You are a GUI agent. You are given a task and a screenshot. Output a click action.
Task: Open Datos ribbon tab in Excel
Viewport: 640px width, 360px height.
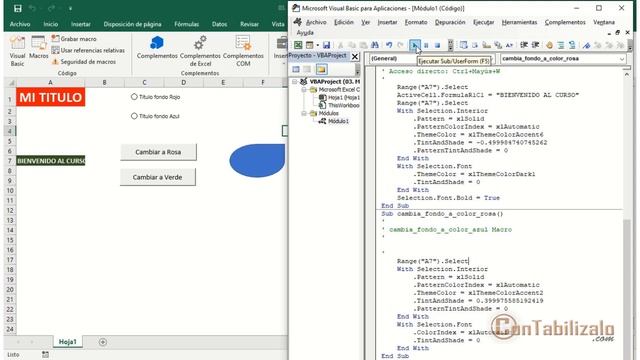[220, 24]
